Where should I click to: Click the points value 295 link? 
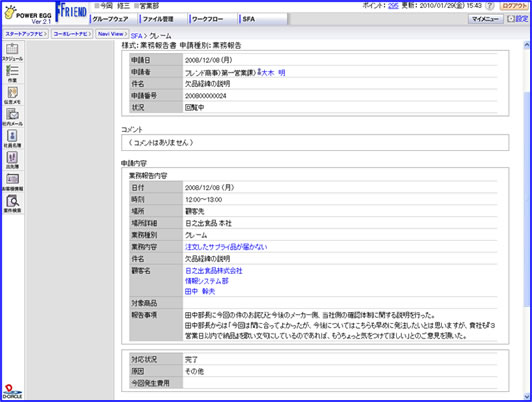click(x=393, y=6)
